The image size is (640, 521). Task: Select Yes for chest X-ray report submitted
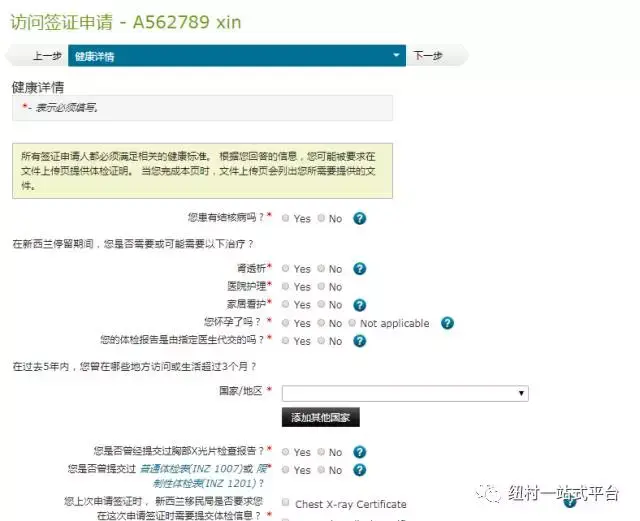point(286,452)
